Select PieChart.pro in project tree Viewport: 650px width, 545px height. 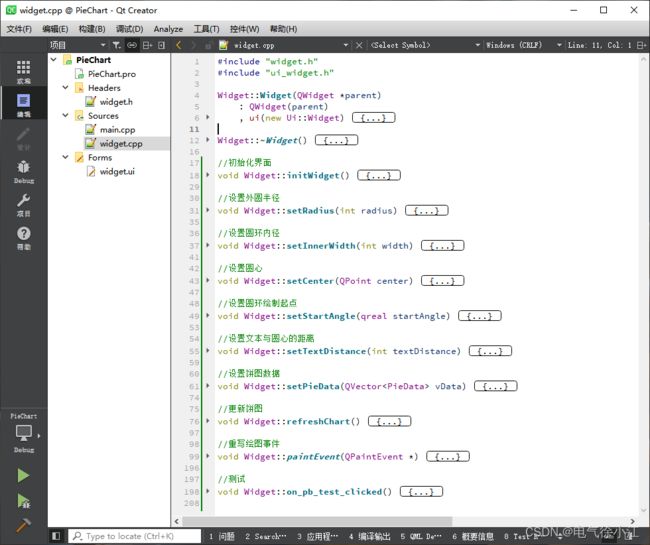click(x=112, y=74)
